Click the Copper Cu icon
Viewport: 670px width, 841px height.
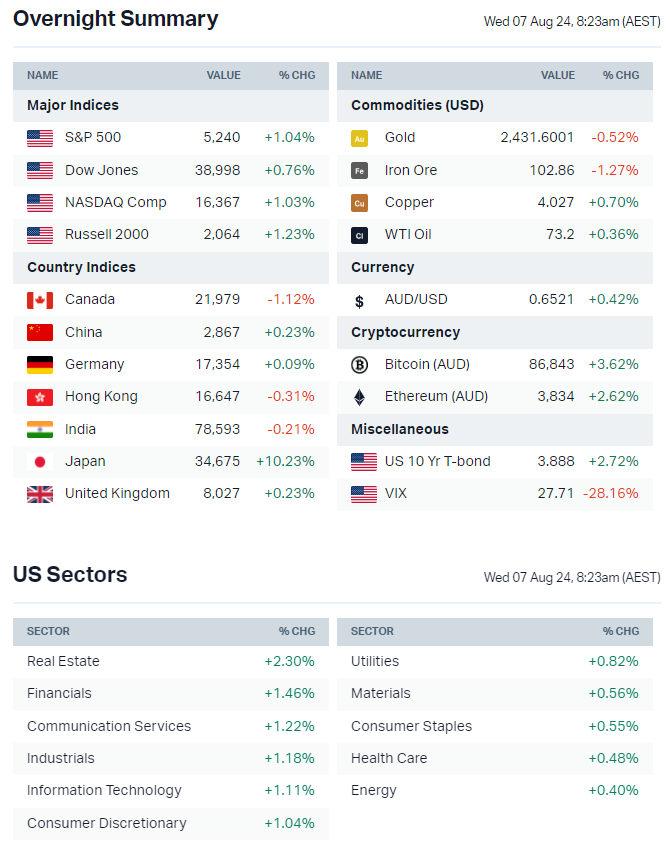click(x=360, y=203)
